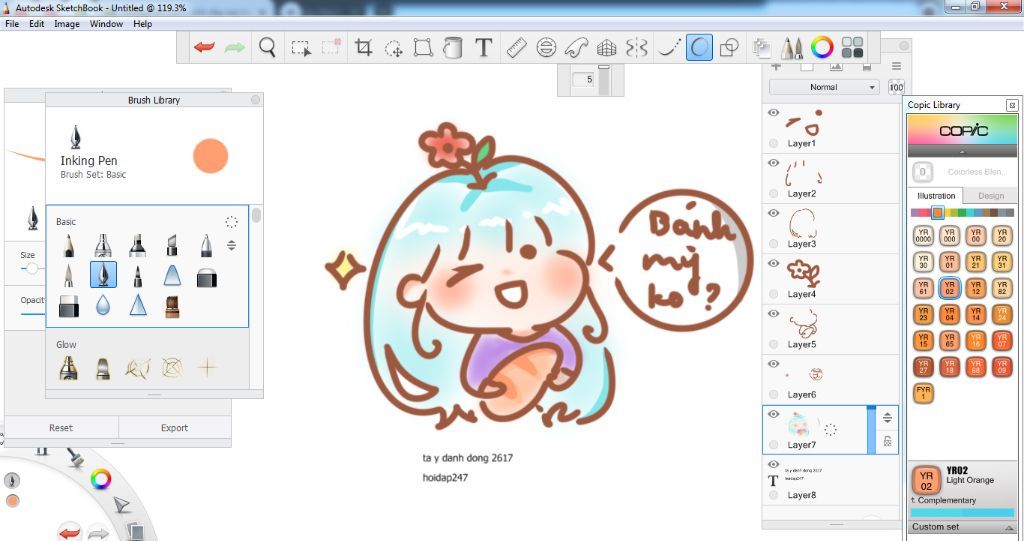Hide Layer6 using its eye icon
Image resolution: width=1024 pixels, height=541 pixels.
click(774, 364)
